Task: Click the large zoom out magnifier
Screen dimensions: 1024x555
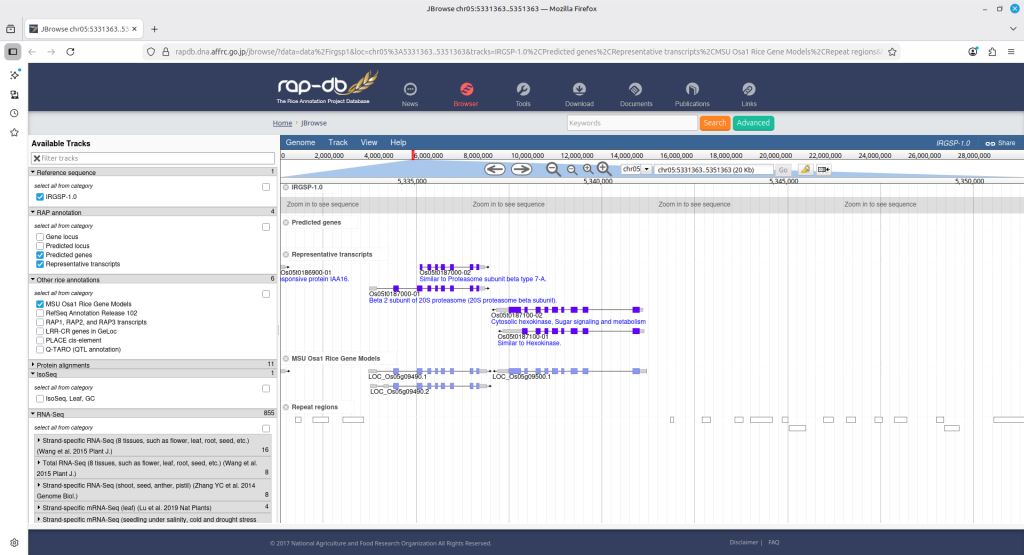Action: click(x=553, y=169)
